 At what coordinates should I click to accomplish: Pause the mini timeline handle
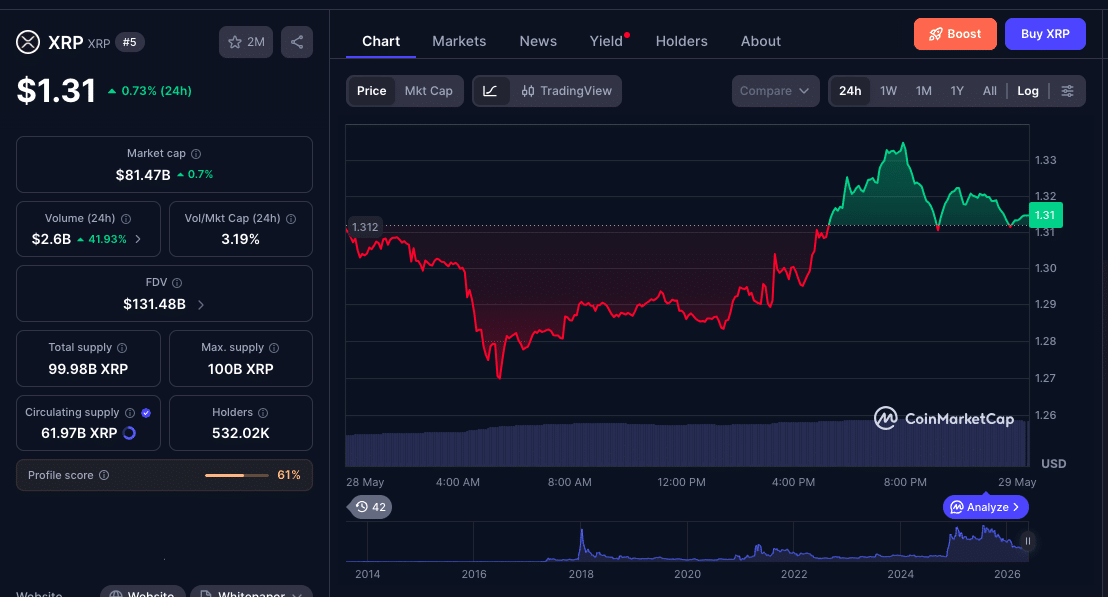[x=1027, y=541]
